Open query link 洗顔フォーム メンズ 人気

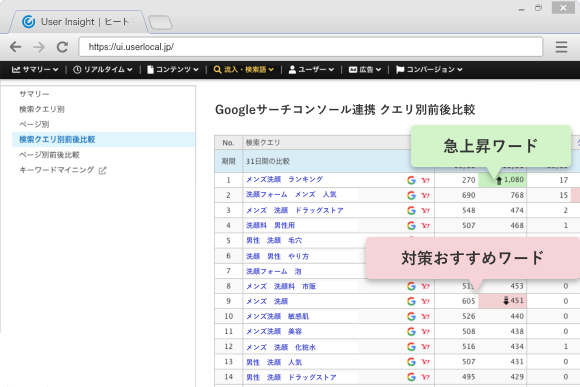click(x=291, y=195)
